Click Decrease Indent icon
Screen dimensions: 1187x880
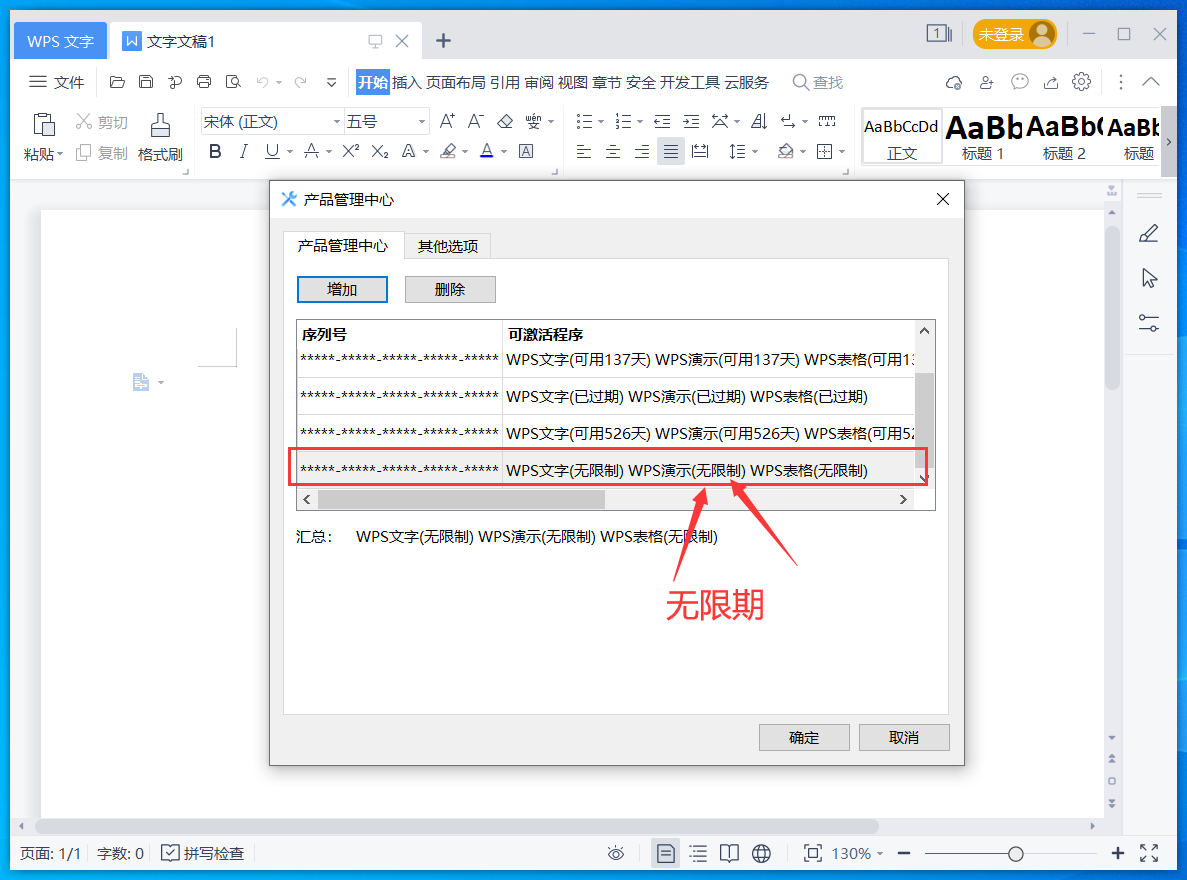click(662, 121)
